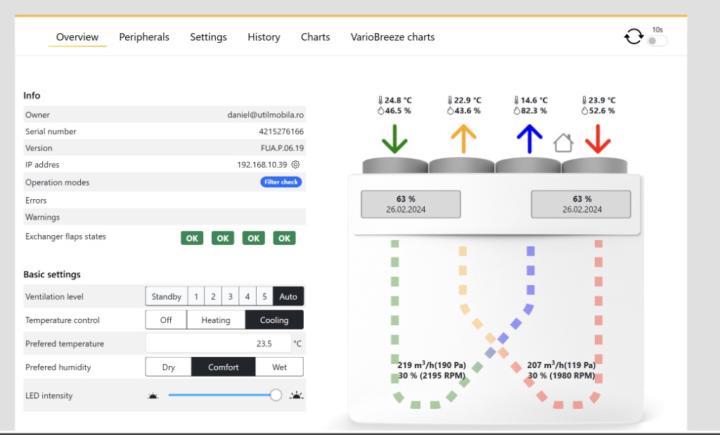Click third OK exchanger flap state badge
The width and height of the screenshot is (720, 435).
[x=253, y=238]
